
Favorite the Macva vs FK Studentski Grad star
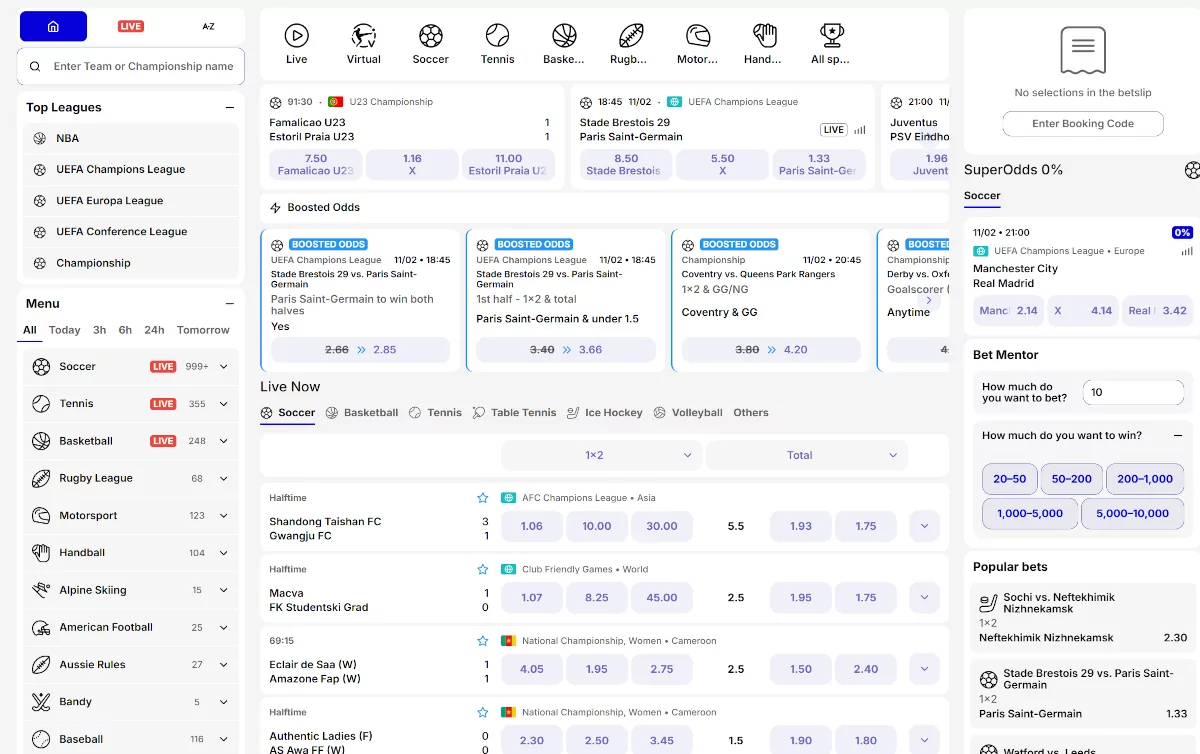pyautogui.click(x=483, y=569)
